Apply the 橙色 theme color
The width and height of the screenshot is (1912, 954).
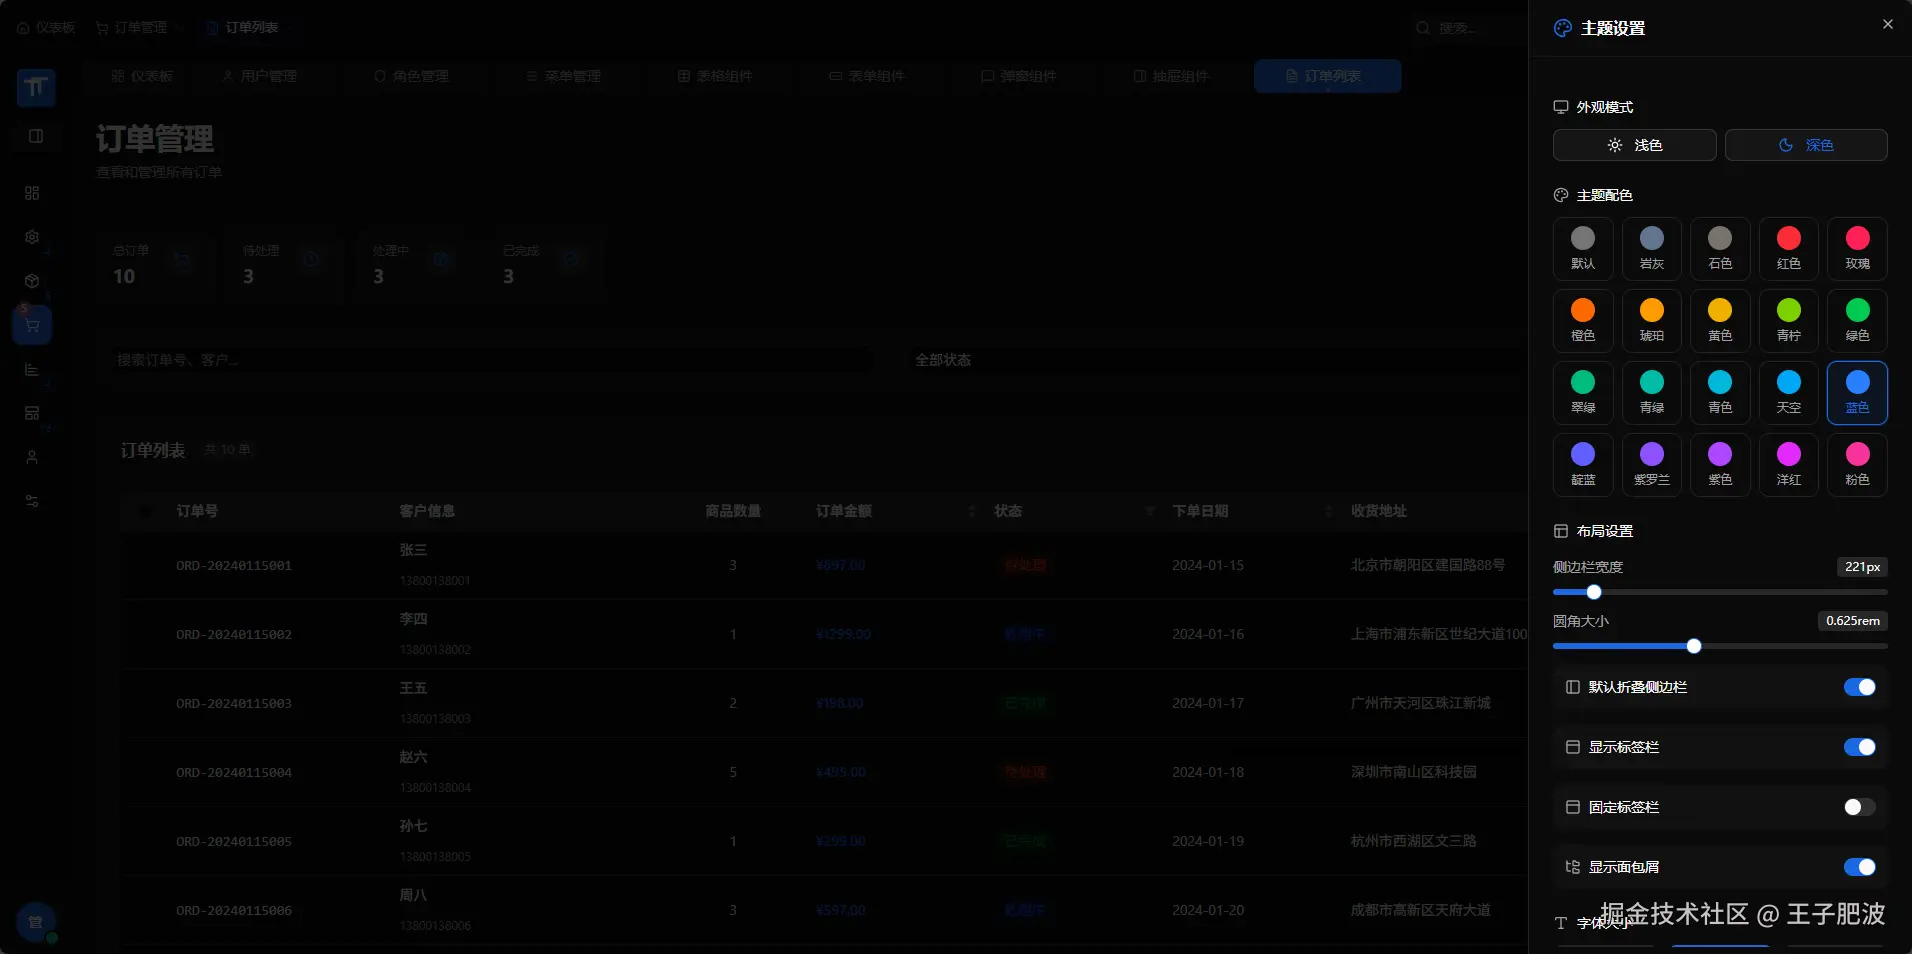1583,321
